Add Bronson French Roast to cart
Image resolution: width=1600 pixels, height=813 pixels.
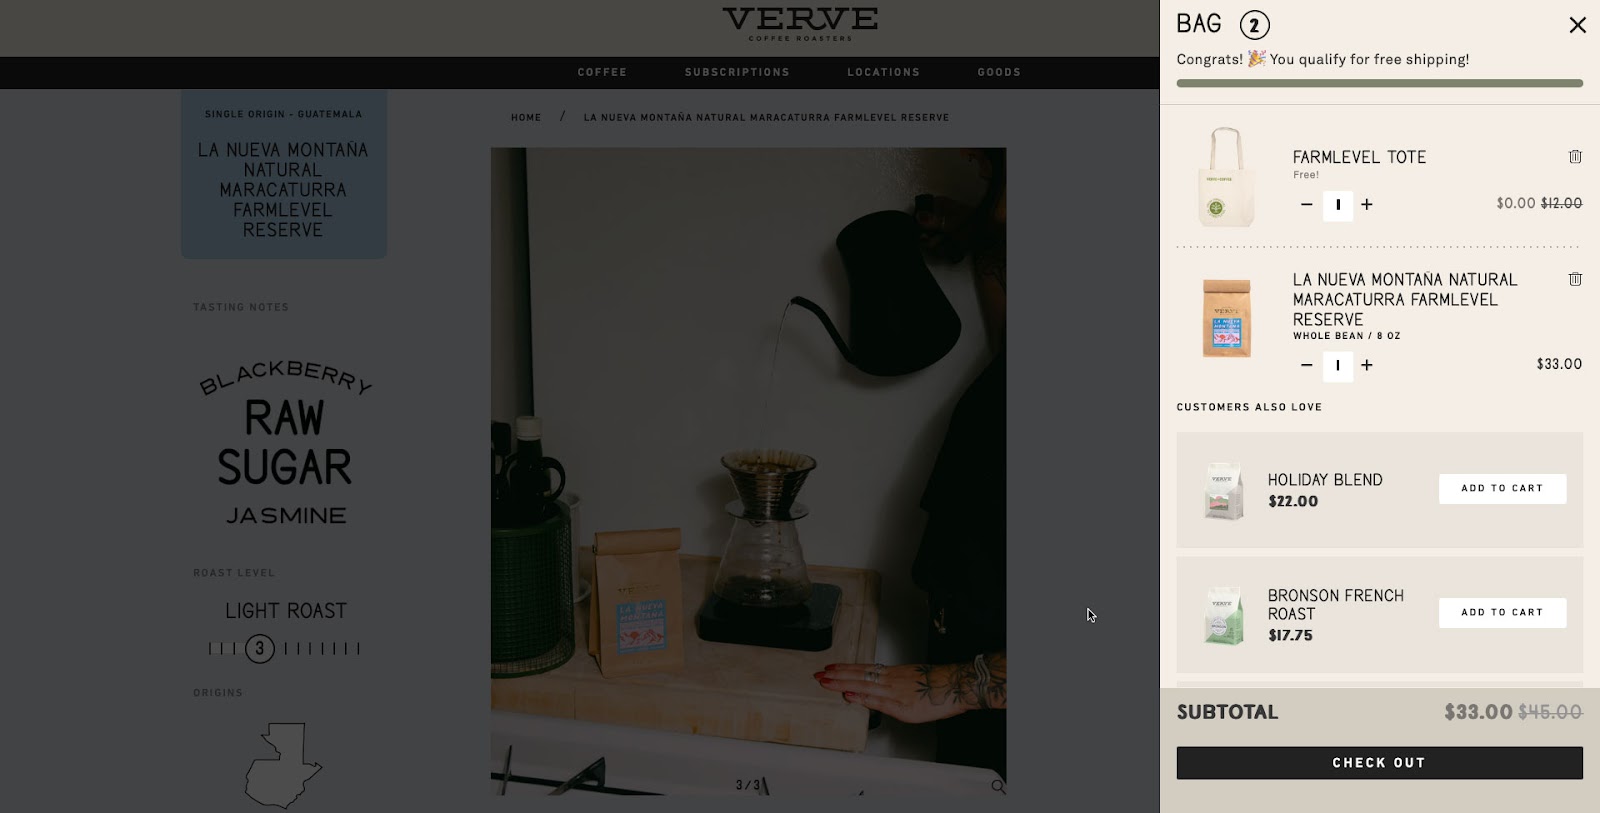(1502, 612)
